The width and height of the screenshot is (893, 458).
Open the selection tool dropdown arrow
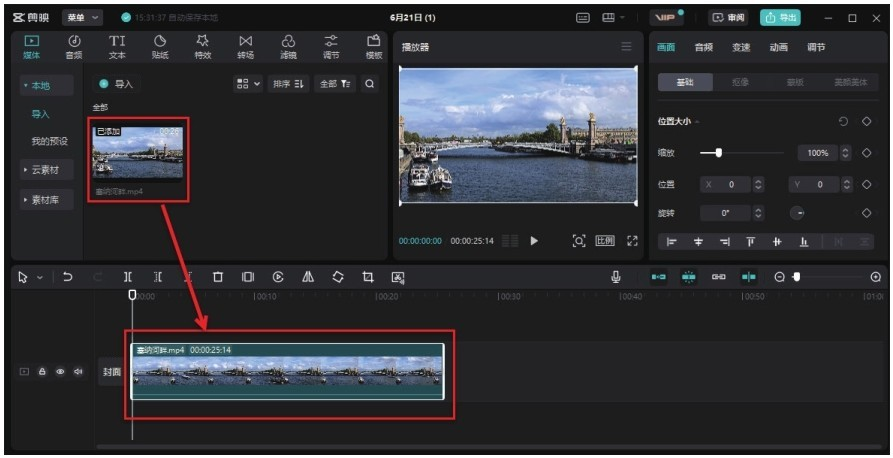[40, 277]
